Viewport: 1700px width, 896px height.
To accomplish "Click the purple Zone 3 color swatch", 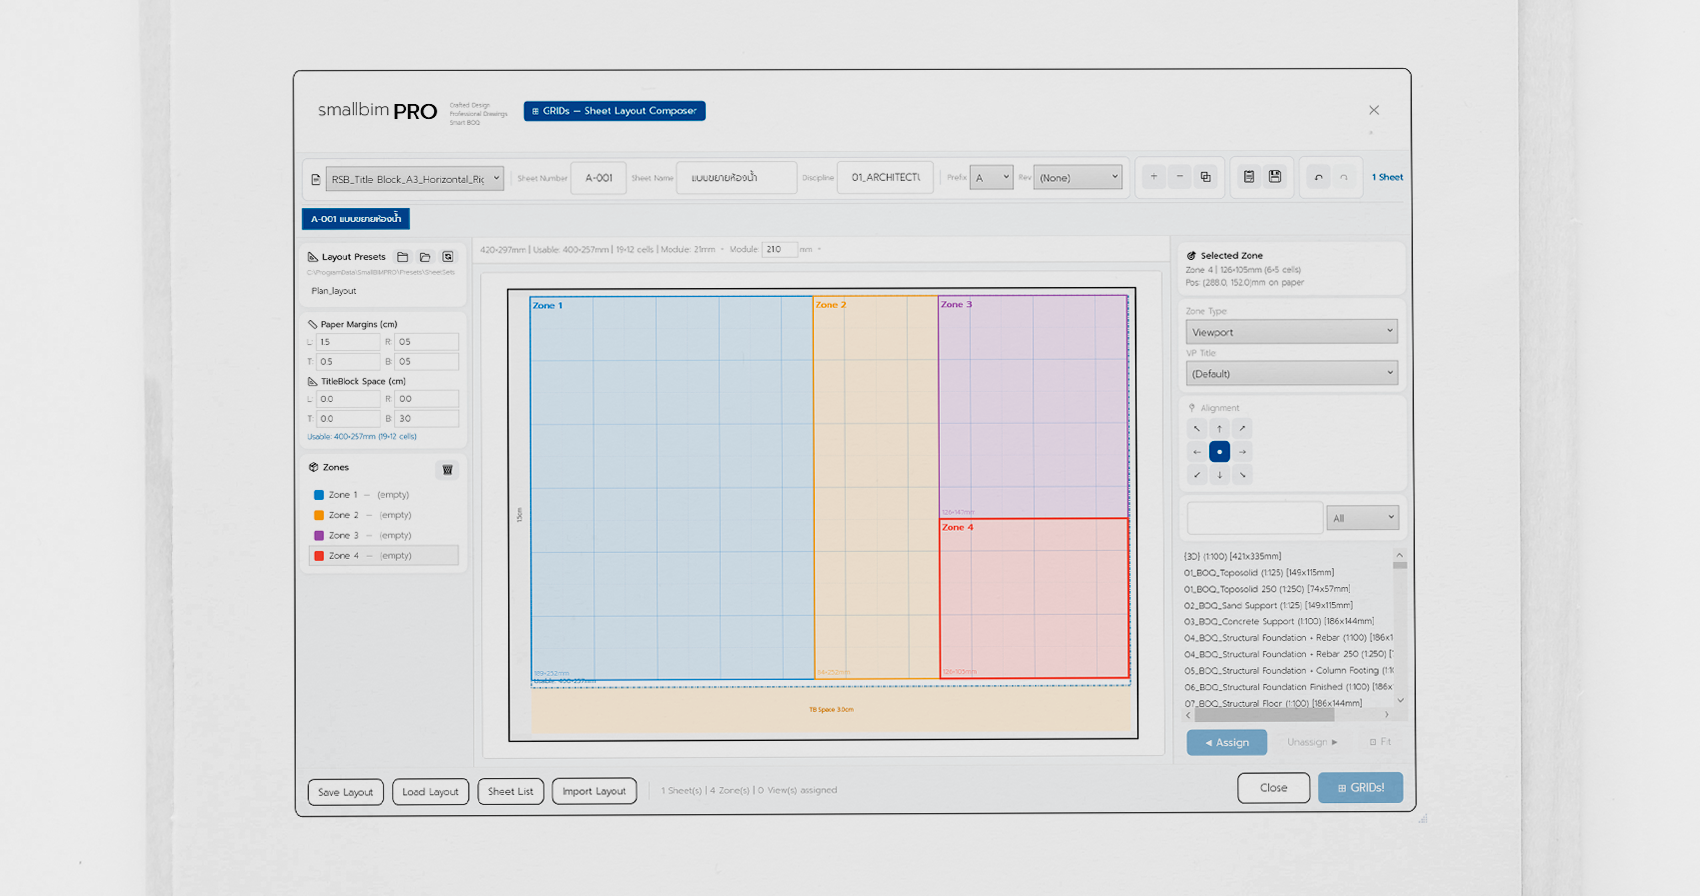I will coord(319,536).
